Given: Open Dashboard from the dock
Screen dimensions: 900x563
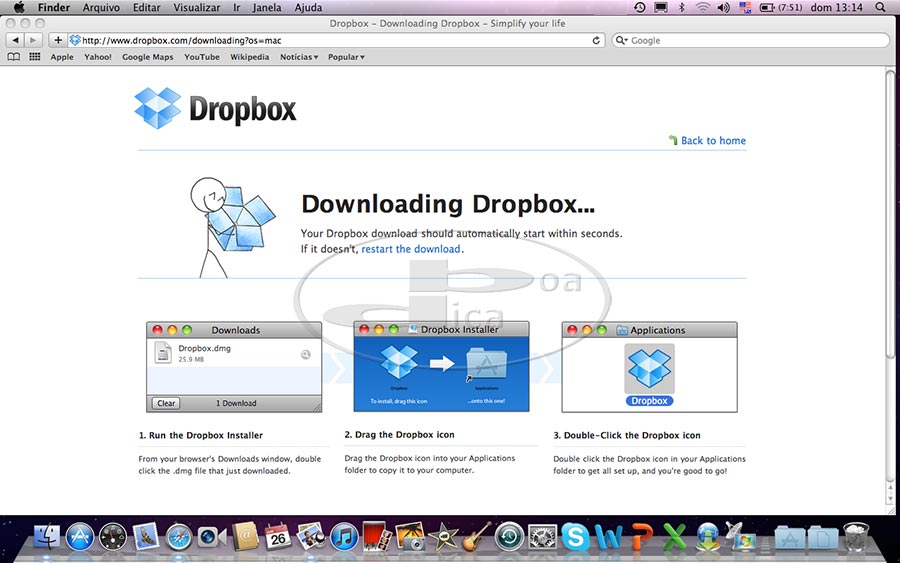Looking at the screenshot, I should point(113,537).
